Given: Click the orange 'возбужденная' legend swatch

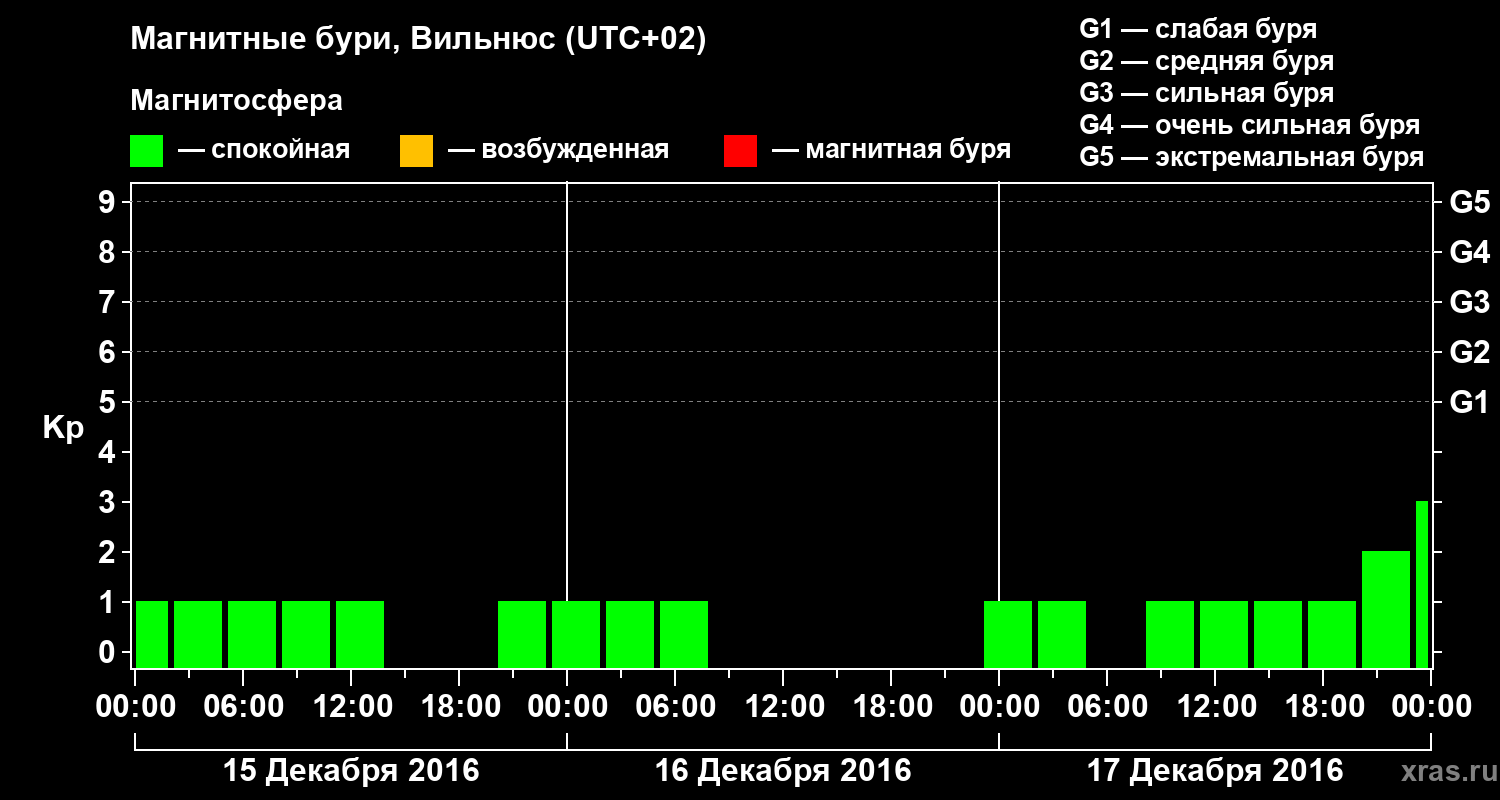Looking at the screenshot, I should coord(416,151).
